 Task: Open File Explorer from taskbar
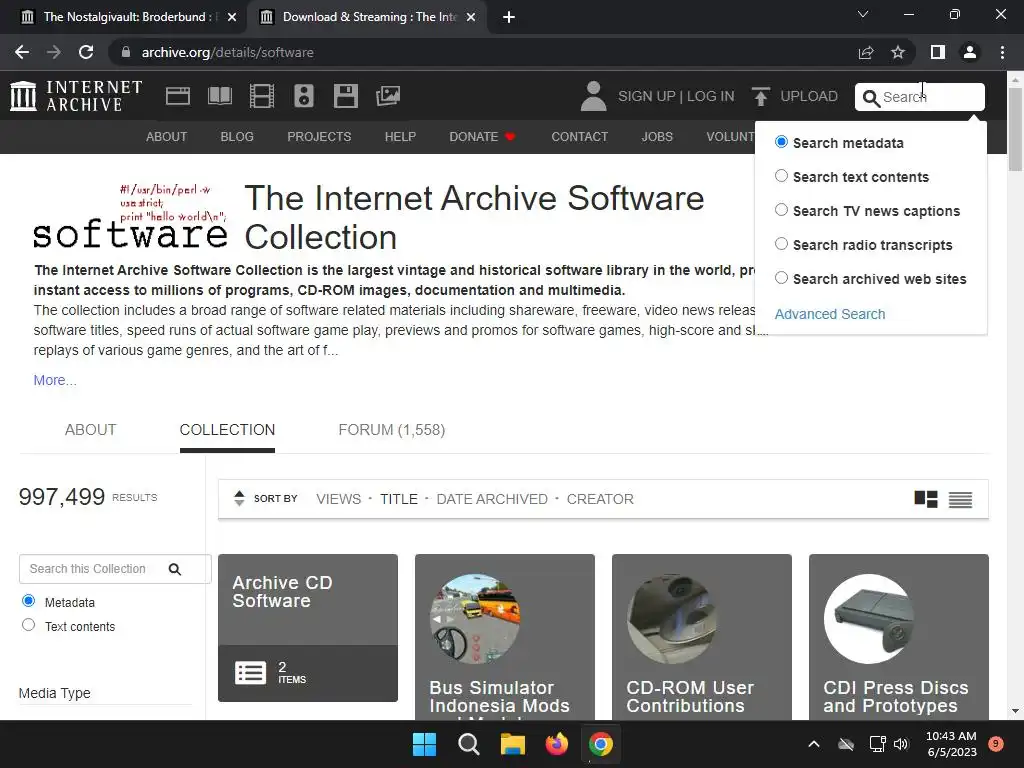pyautogui.click(x=513, y=744)
